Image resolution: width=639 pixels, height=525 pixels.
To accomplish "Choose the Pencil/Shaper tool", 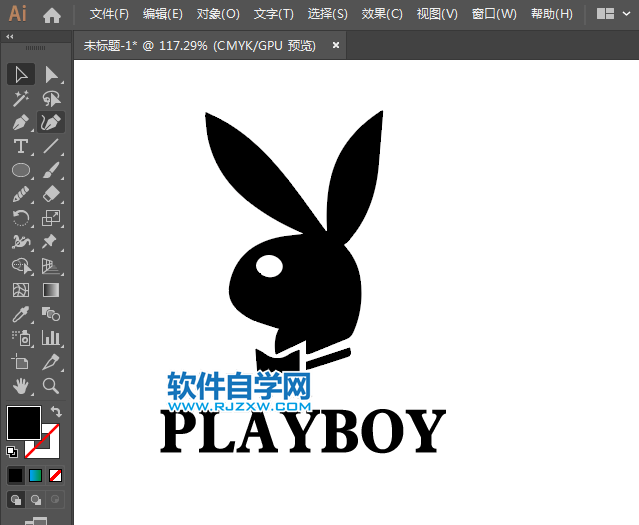I will coord(21,194).
